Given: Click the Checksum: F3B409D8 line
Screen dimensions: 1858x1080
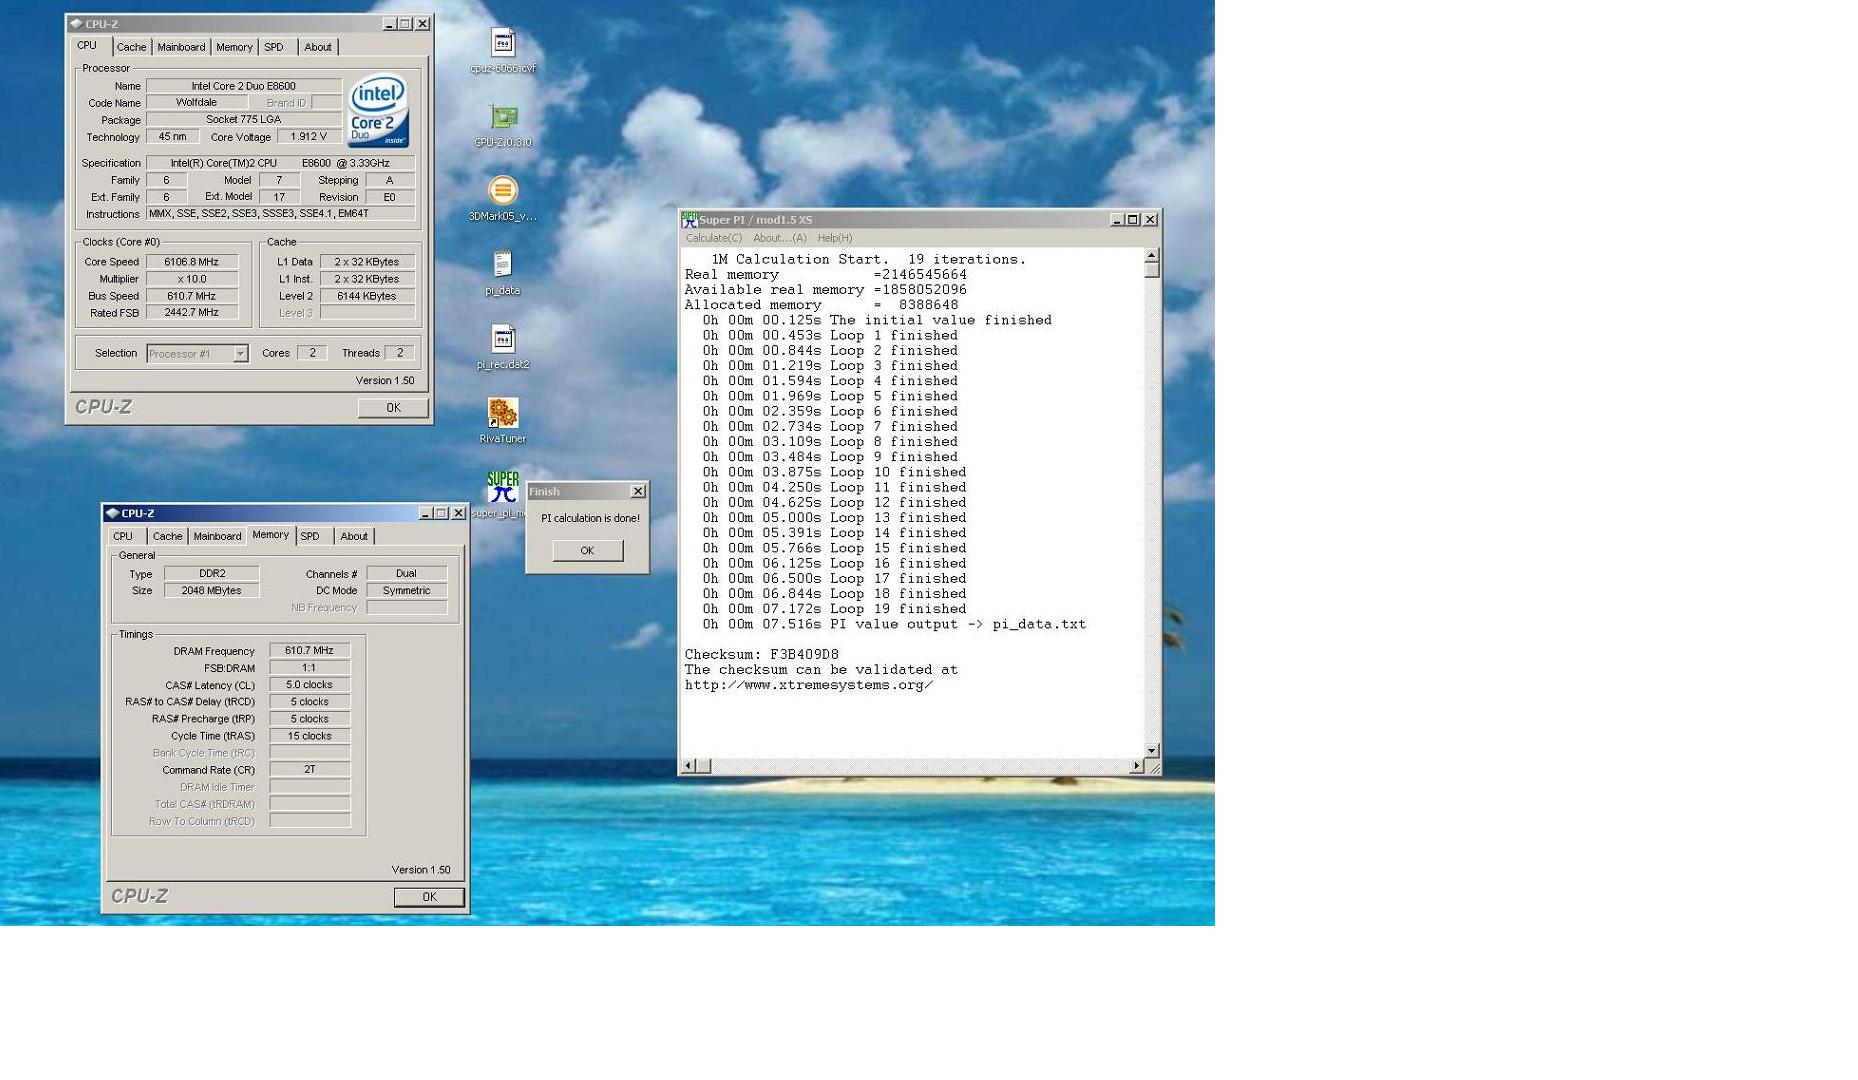Looking at the screenshot, I should (x=762, y=654).
